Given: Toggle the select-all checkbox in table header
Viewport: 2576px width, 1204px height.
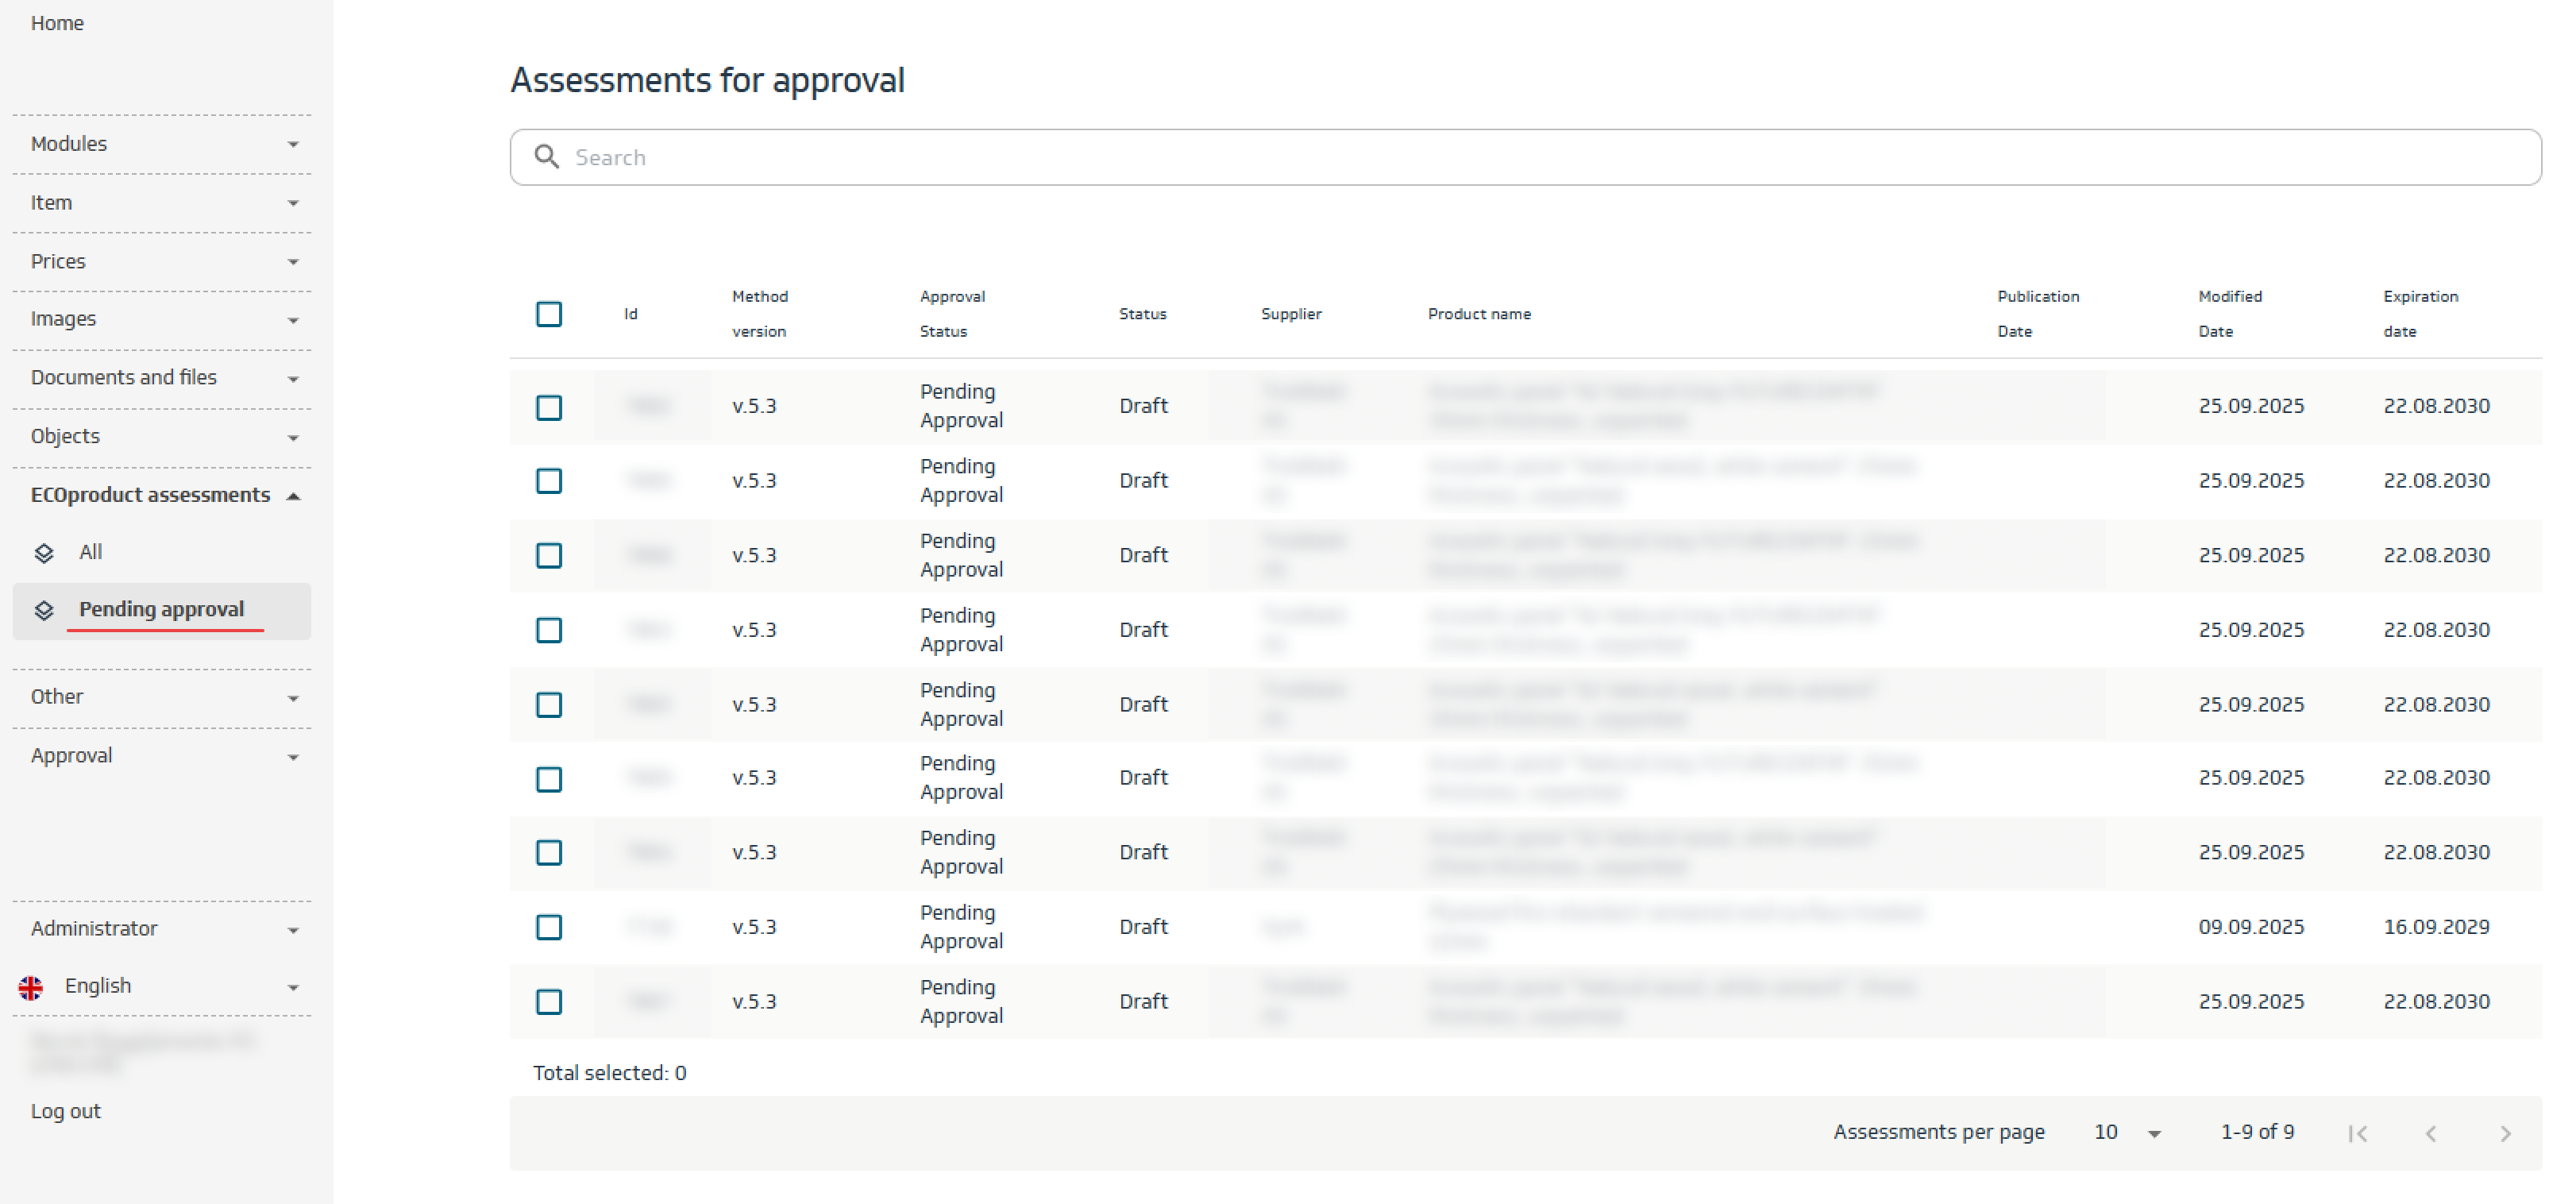Looking at the screenshot, I should tap(549, 314).
